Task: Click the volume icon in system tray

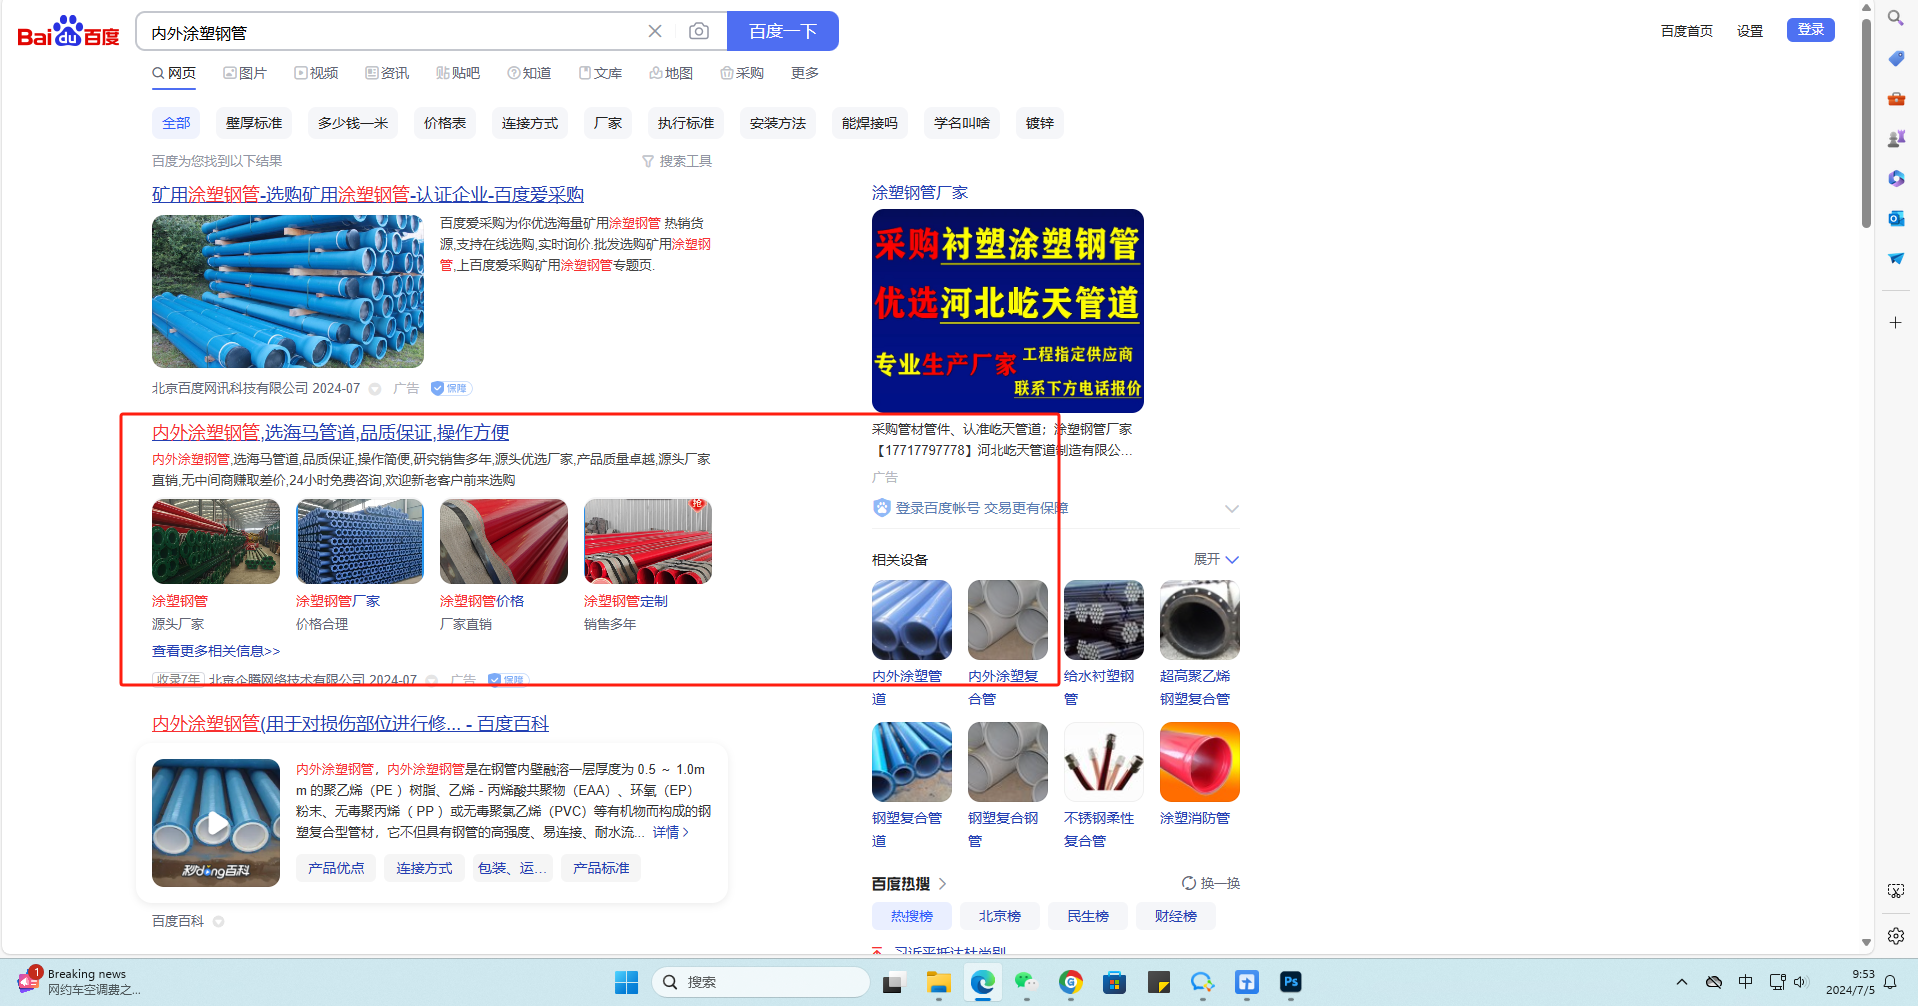Action: click(1801, 982)
